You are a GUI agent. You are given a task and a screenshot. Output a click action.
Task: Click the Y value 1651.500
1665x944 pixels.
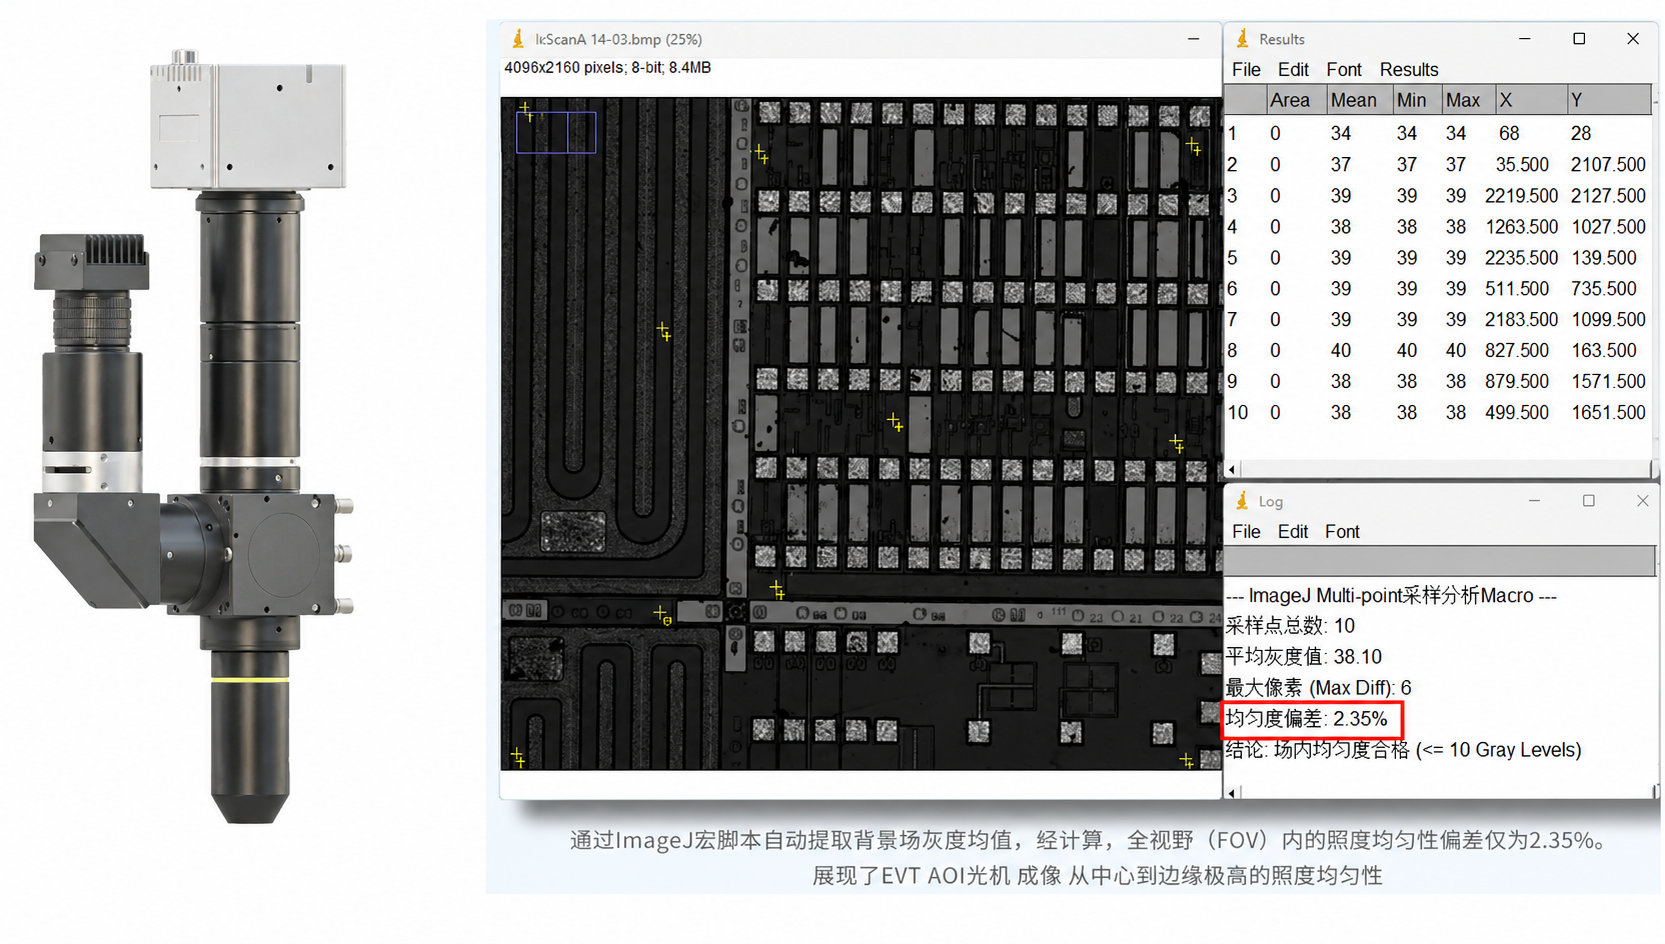(1608, 413)
